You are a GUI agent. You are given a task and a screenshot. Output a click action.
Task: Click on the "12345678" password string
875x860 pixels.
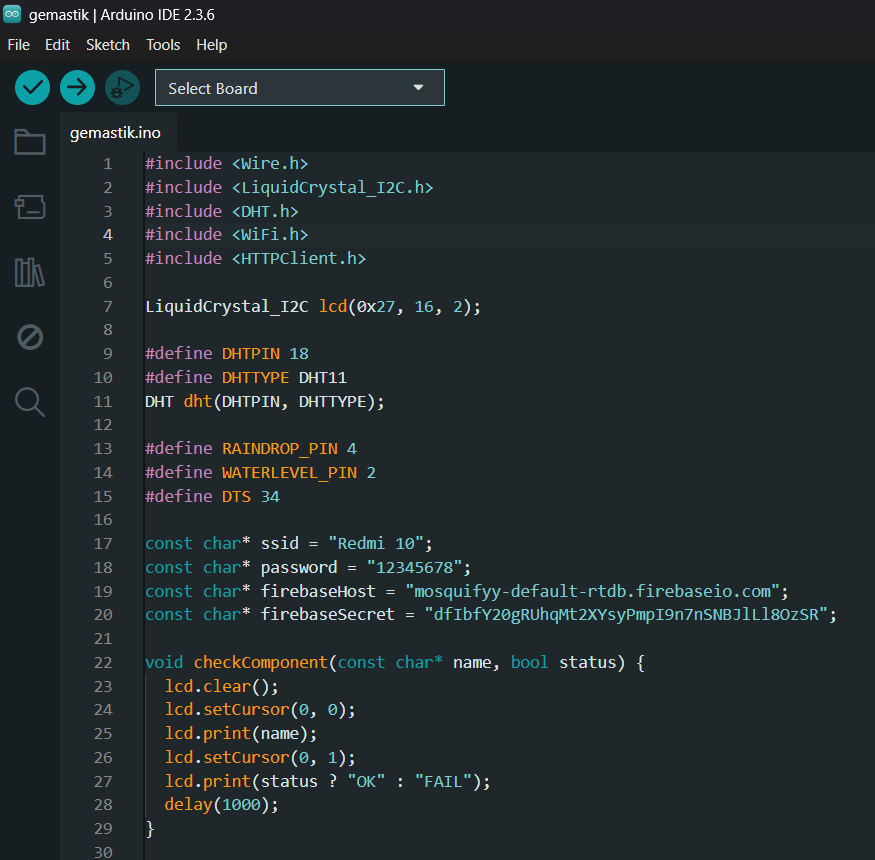(x=414, y=568)
